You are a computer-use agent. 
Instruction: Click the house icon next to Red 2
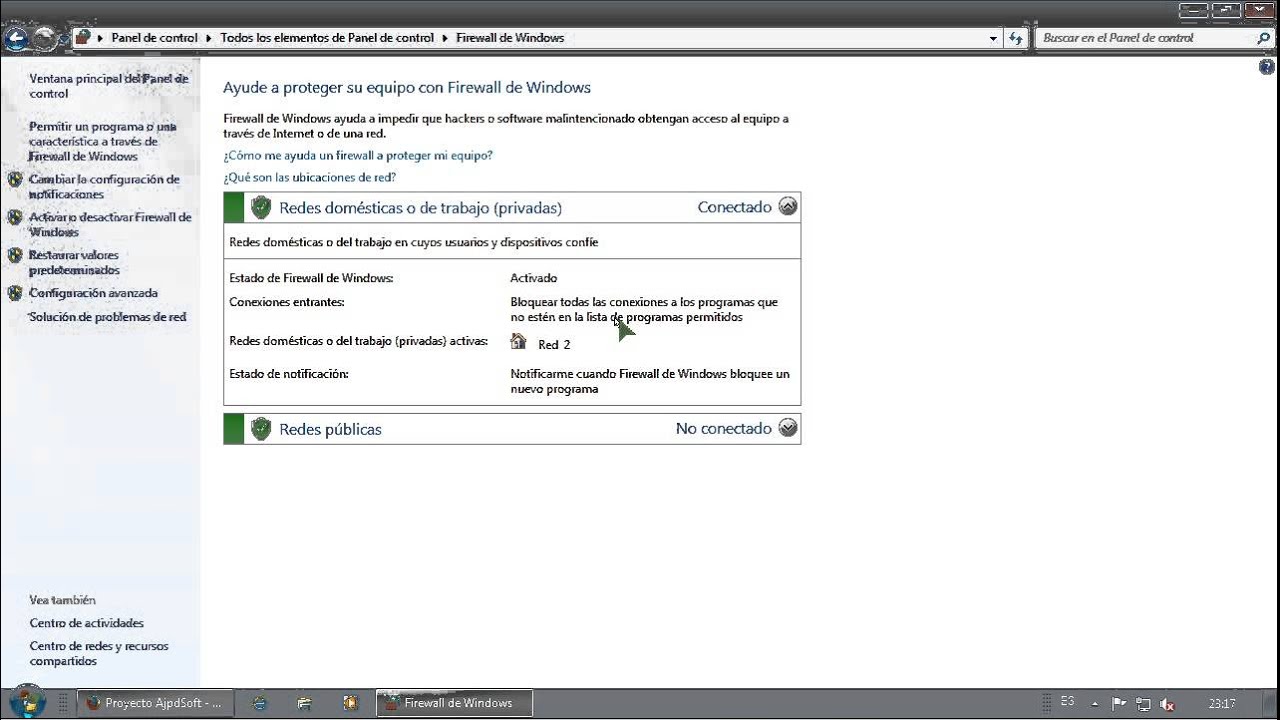click(518, 342)
